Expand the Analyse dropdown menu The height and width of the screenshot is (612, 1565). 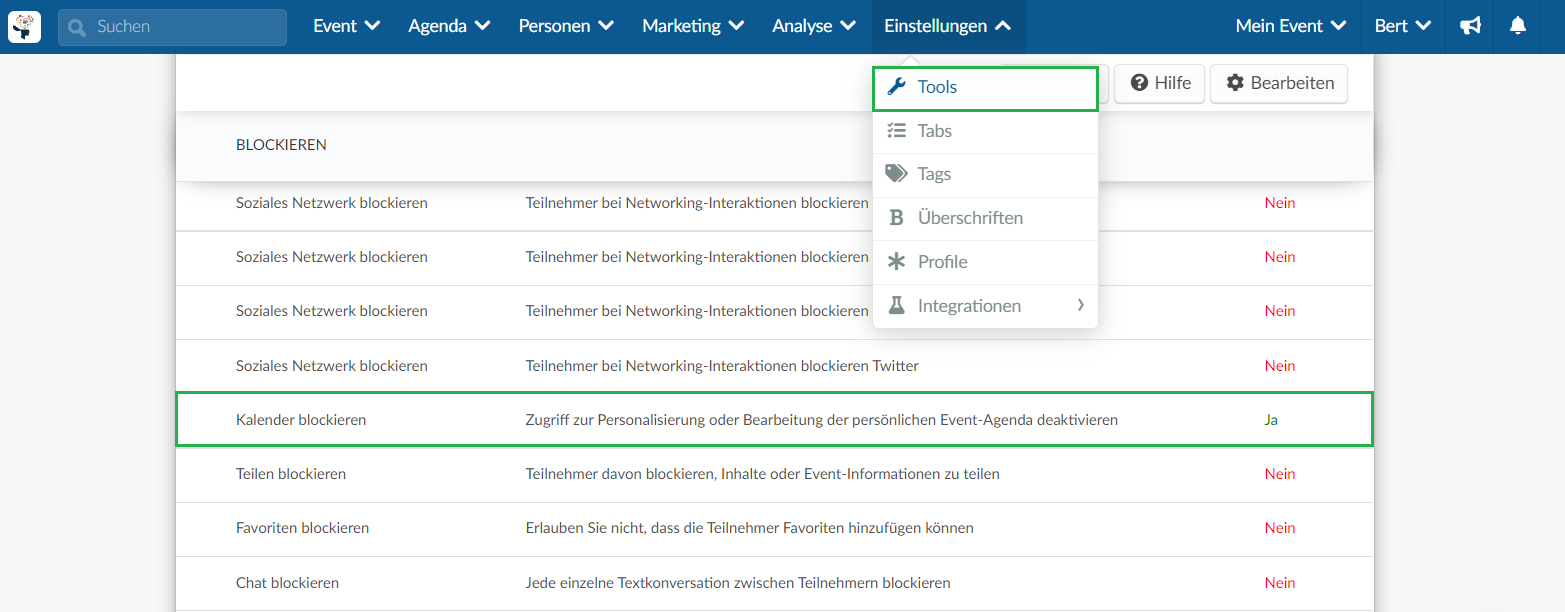click(x=814, y=27)
